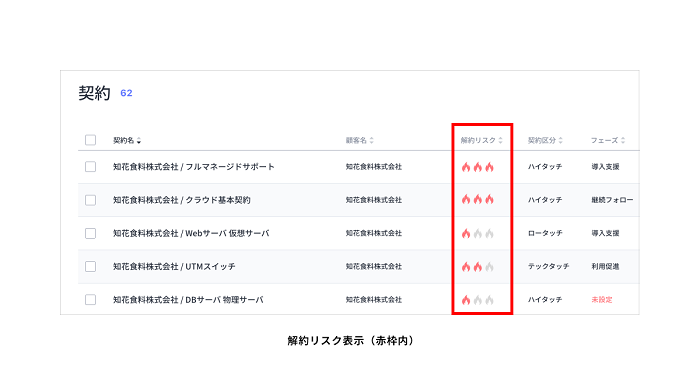Click 継続フォロー phase cell

(x=612, y=200)
